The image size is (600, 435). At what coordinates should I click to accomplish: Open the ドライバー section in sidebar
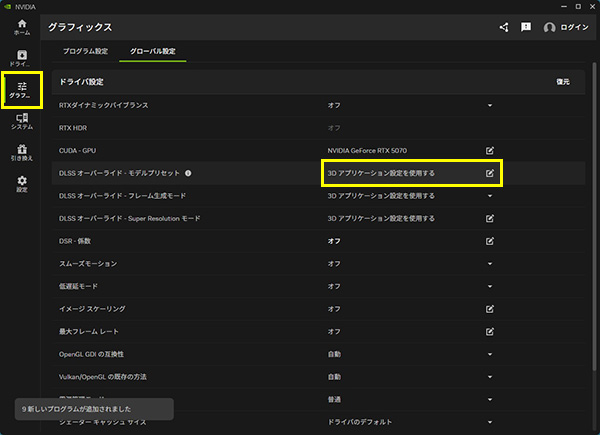(21, 58)
